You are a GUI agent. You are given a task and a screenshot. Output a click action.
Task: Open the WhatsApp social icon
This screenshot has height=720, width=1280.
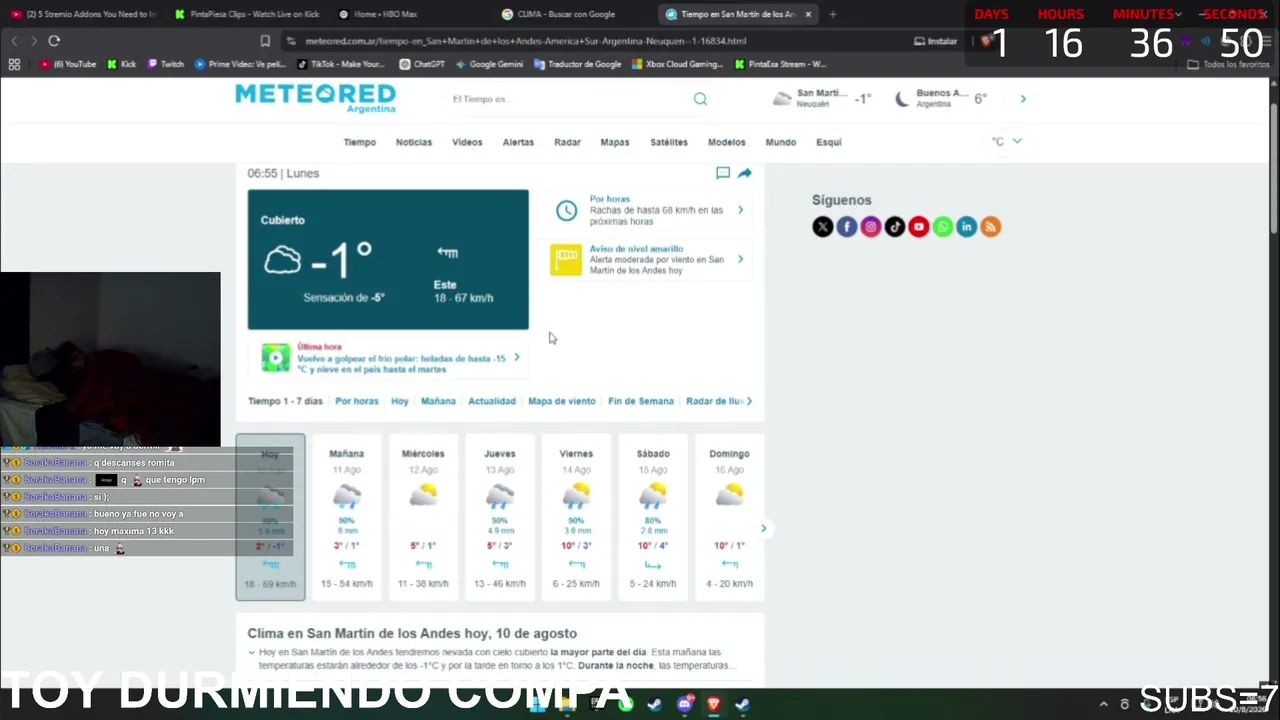(942, 227)
